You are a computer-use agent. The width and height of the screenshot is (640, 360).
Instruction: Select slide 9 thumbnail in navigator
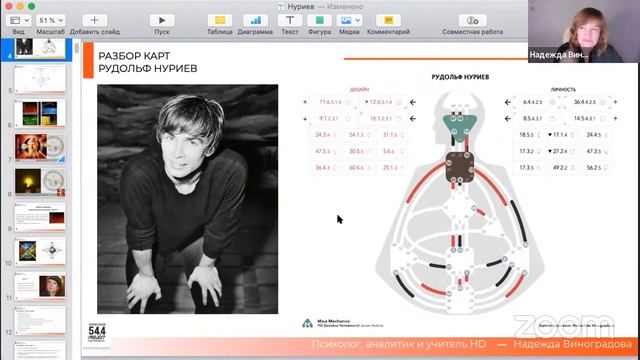coord(40,217)
